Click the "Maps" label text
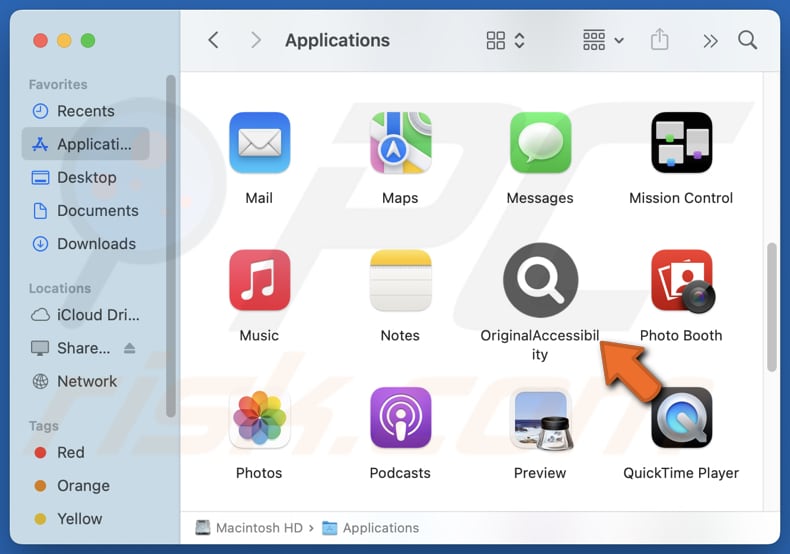This screenshot has height=554, width=790. pyautogui.click(x=400, y=198)
